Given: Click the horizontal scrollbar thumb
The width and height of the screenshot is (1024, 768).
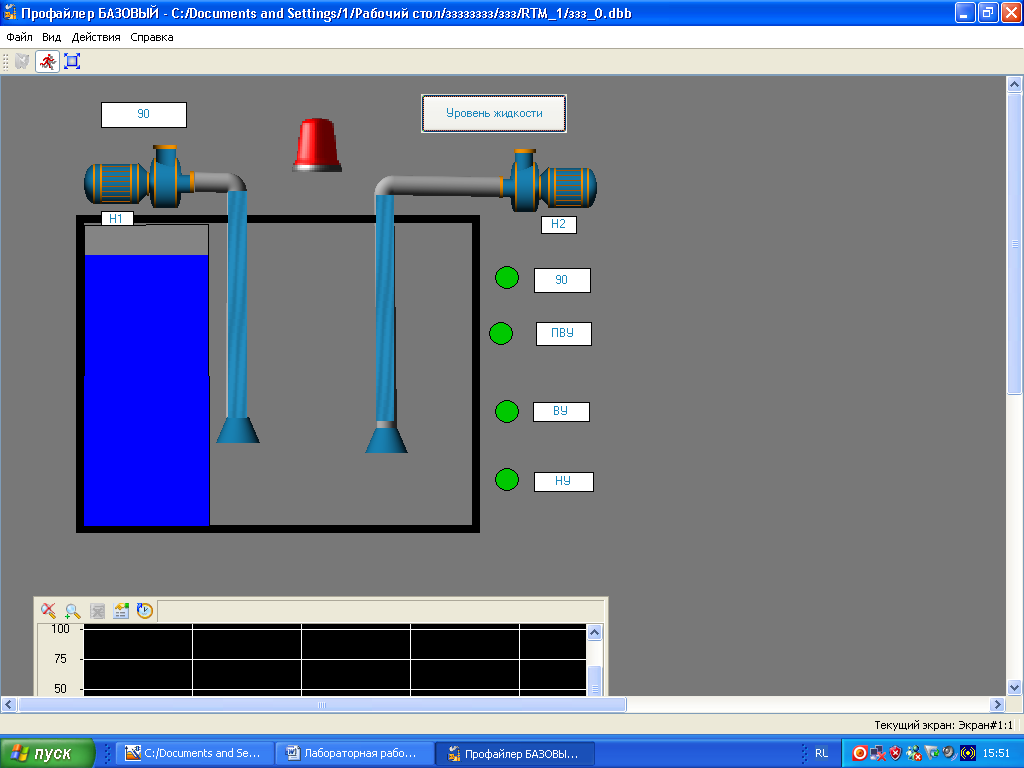Looking at the screenshot, I should point(322,704).
